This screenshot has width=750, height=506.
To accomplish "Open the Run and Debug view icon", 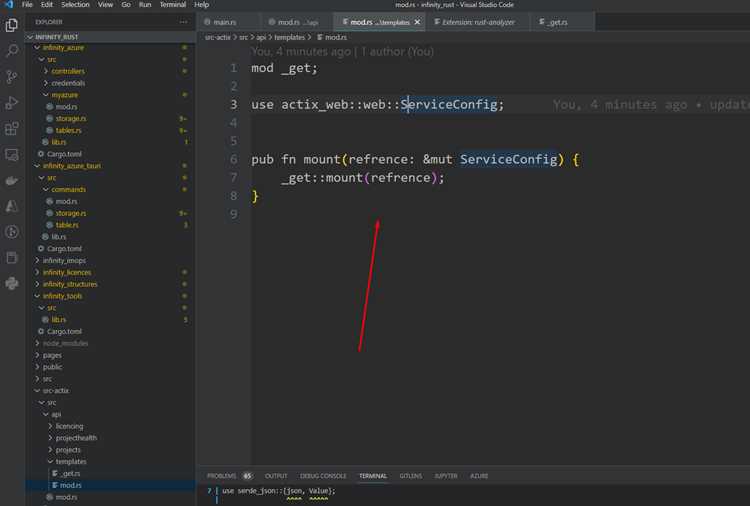I will pyautogui.click(x=11, y=102).
